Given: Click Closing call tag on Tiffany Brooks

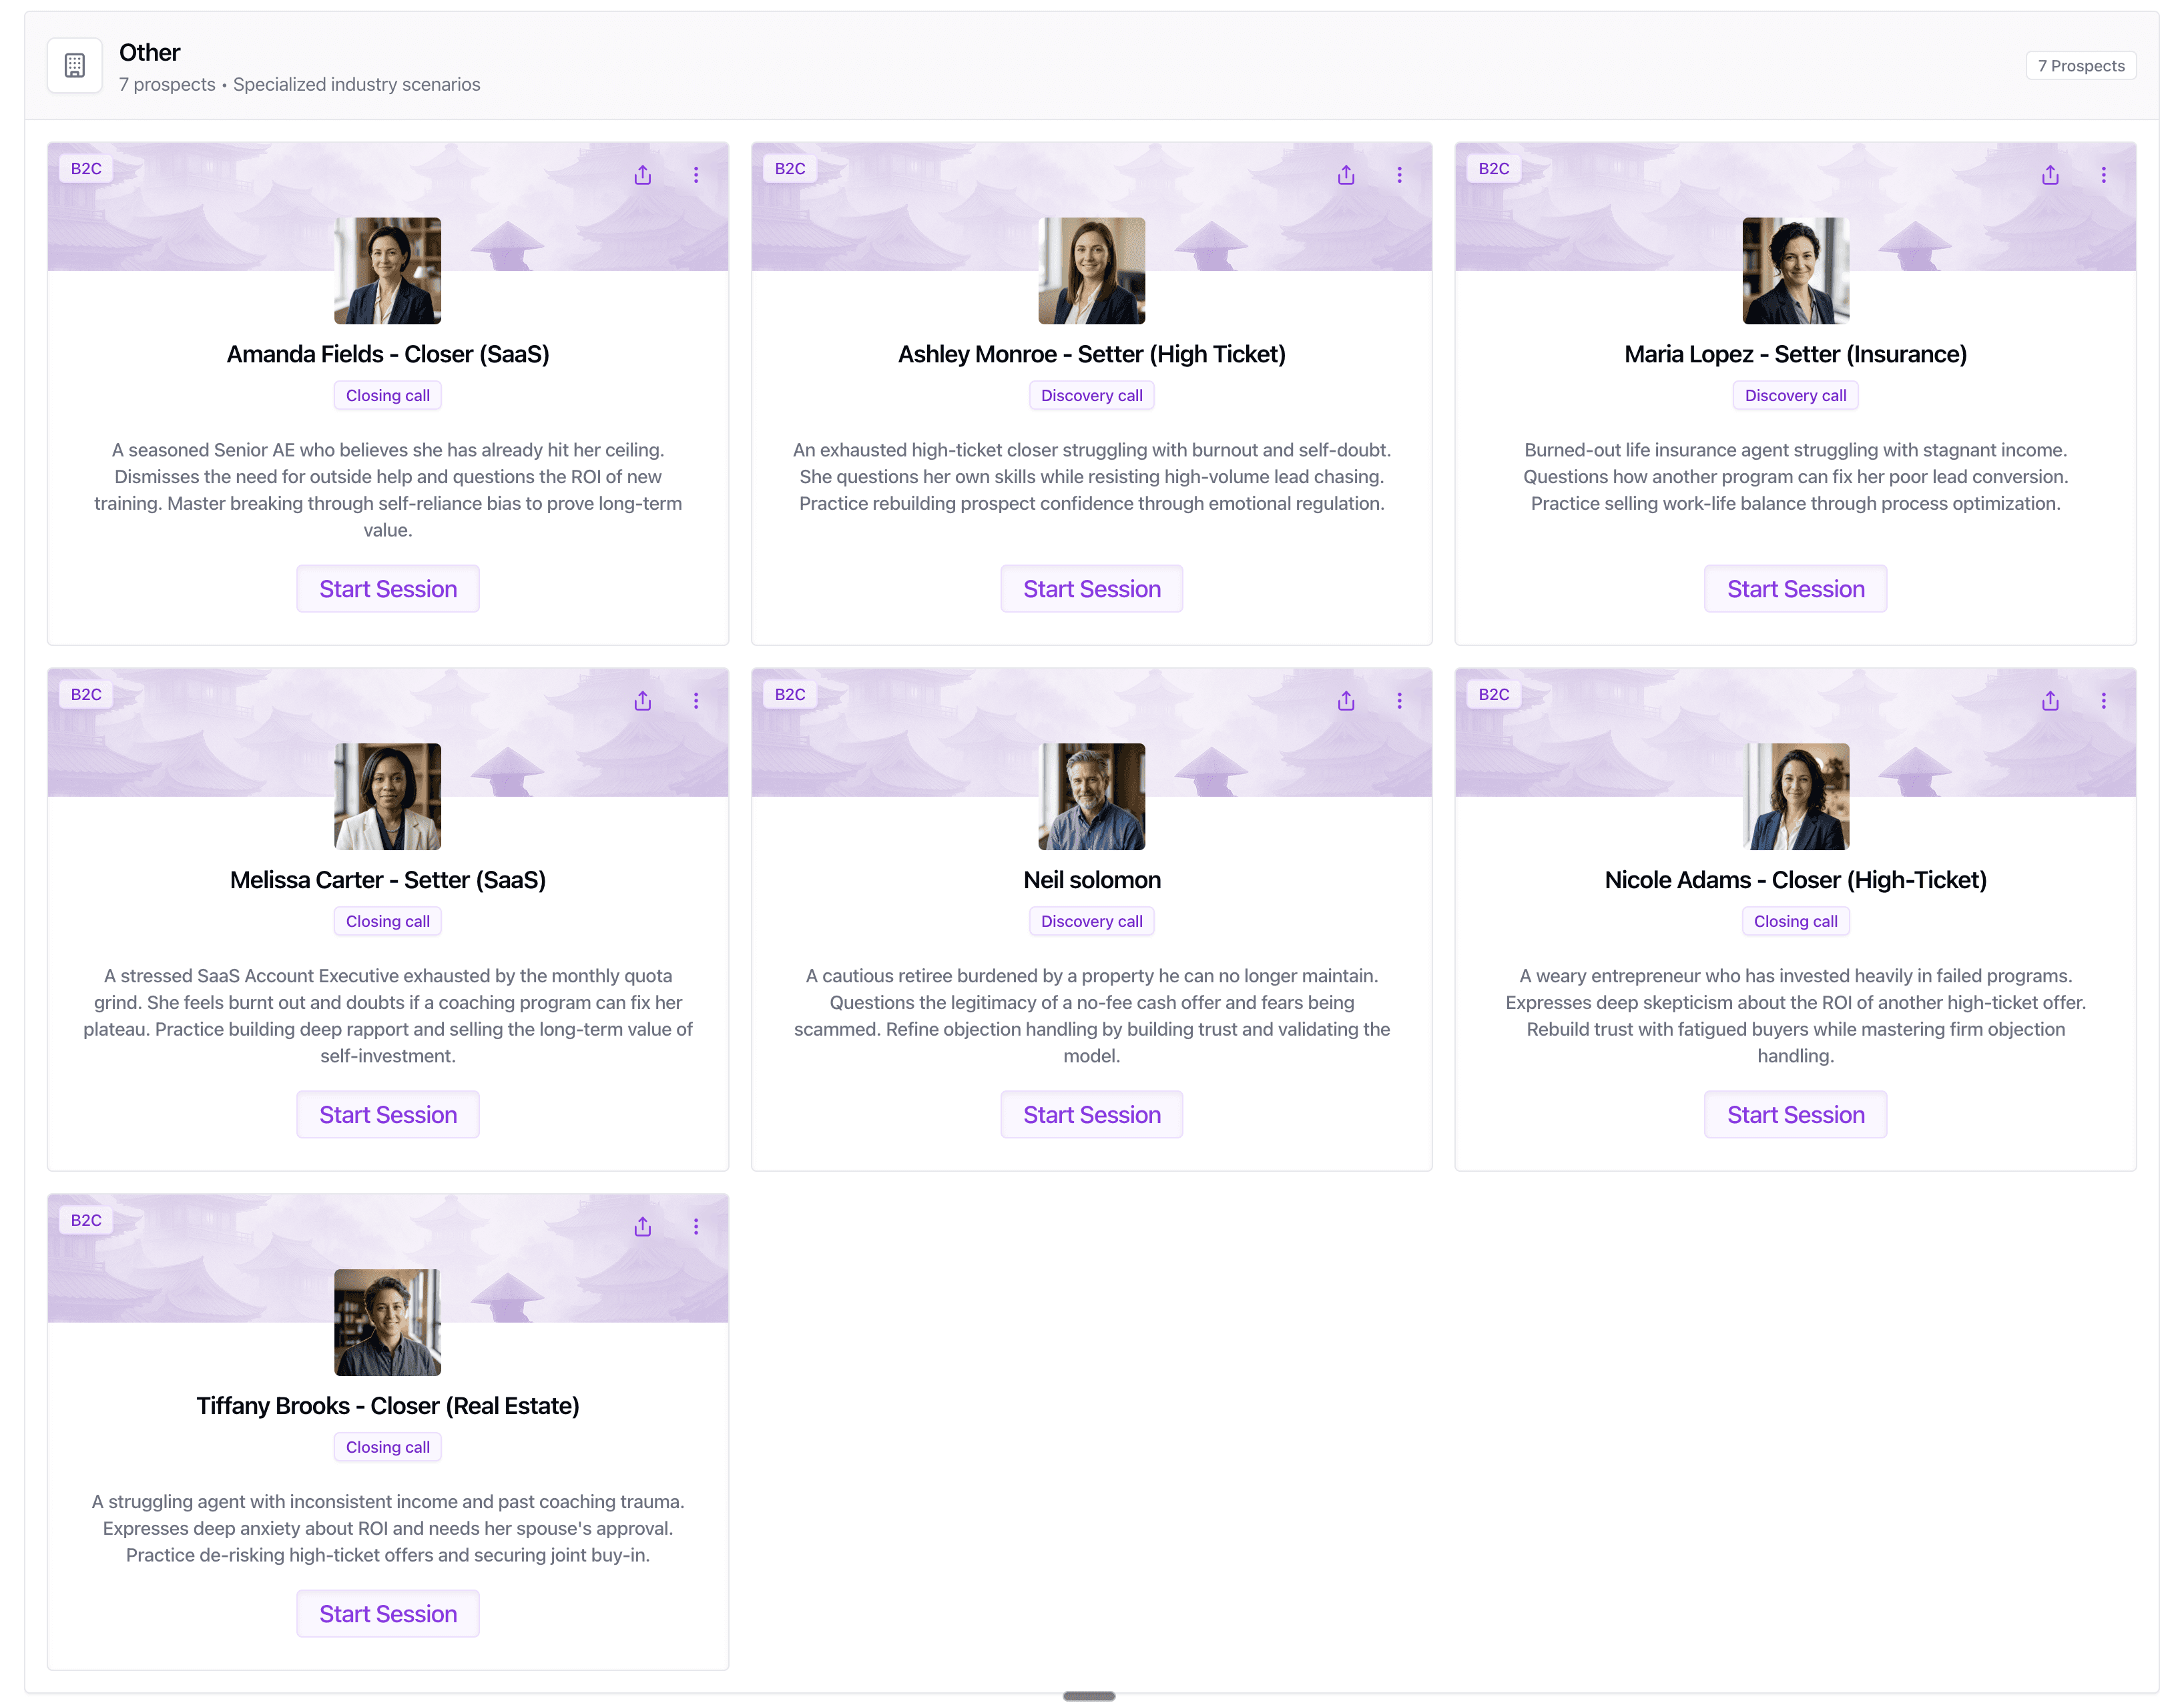Looking at the screenshot, I should pos(388,1447).
